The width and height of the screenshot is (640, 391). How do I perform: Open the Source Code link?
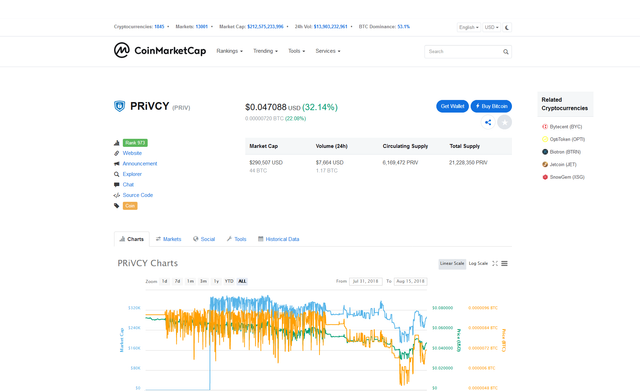(138, 195)
